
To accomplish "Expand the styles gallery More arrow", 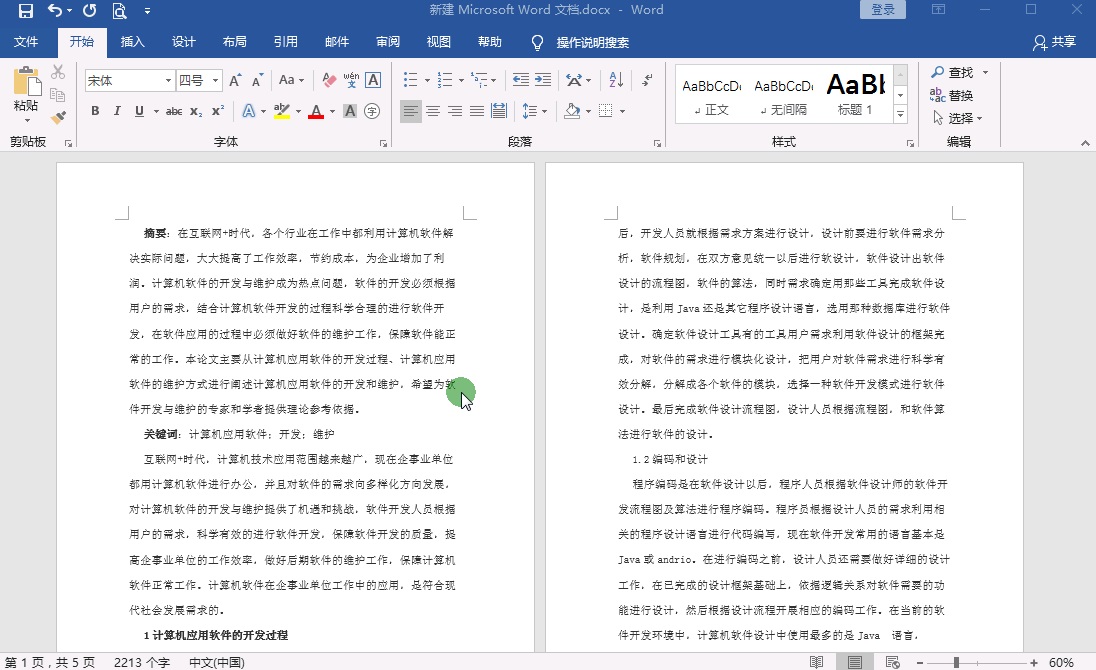I will (x=900, y=115).
